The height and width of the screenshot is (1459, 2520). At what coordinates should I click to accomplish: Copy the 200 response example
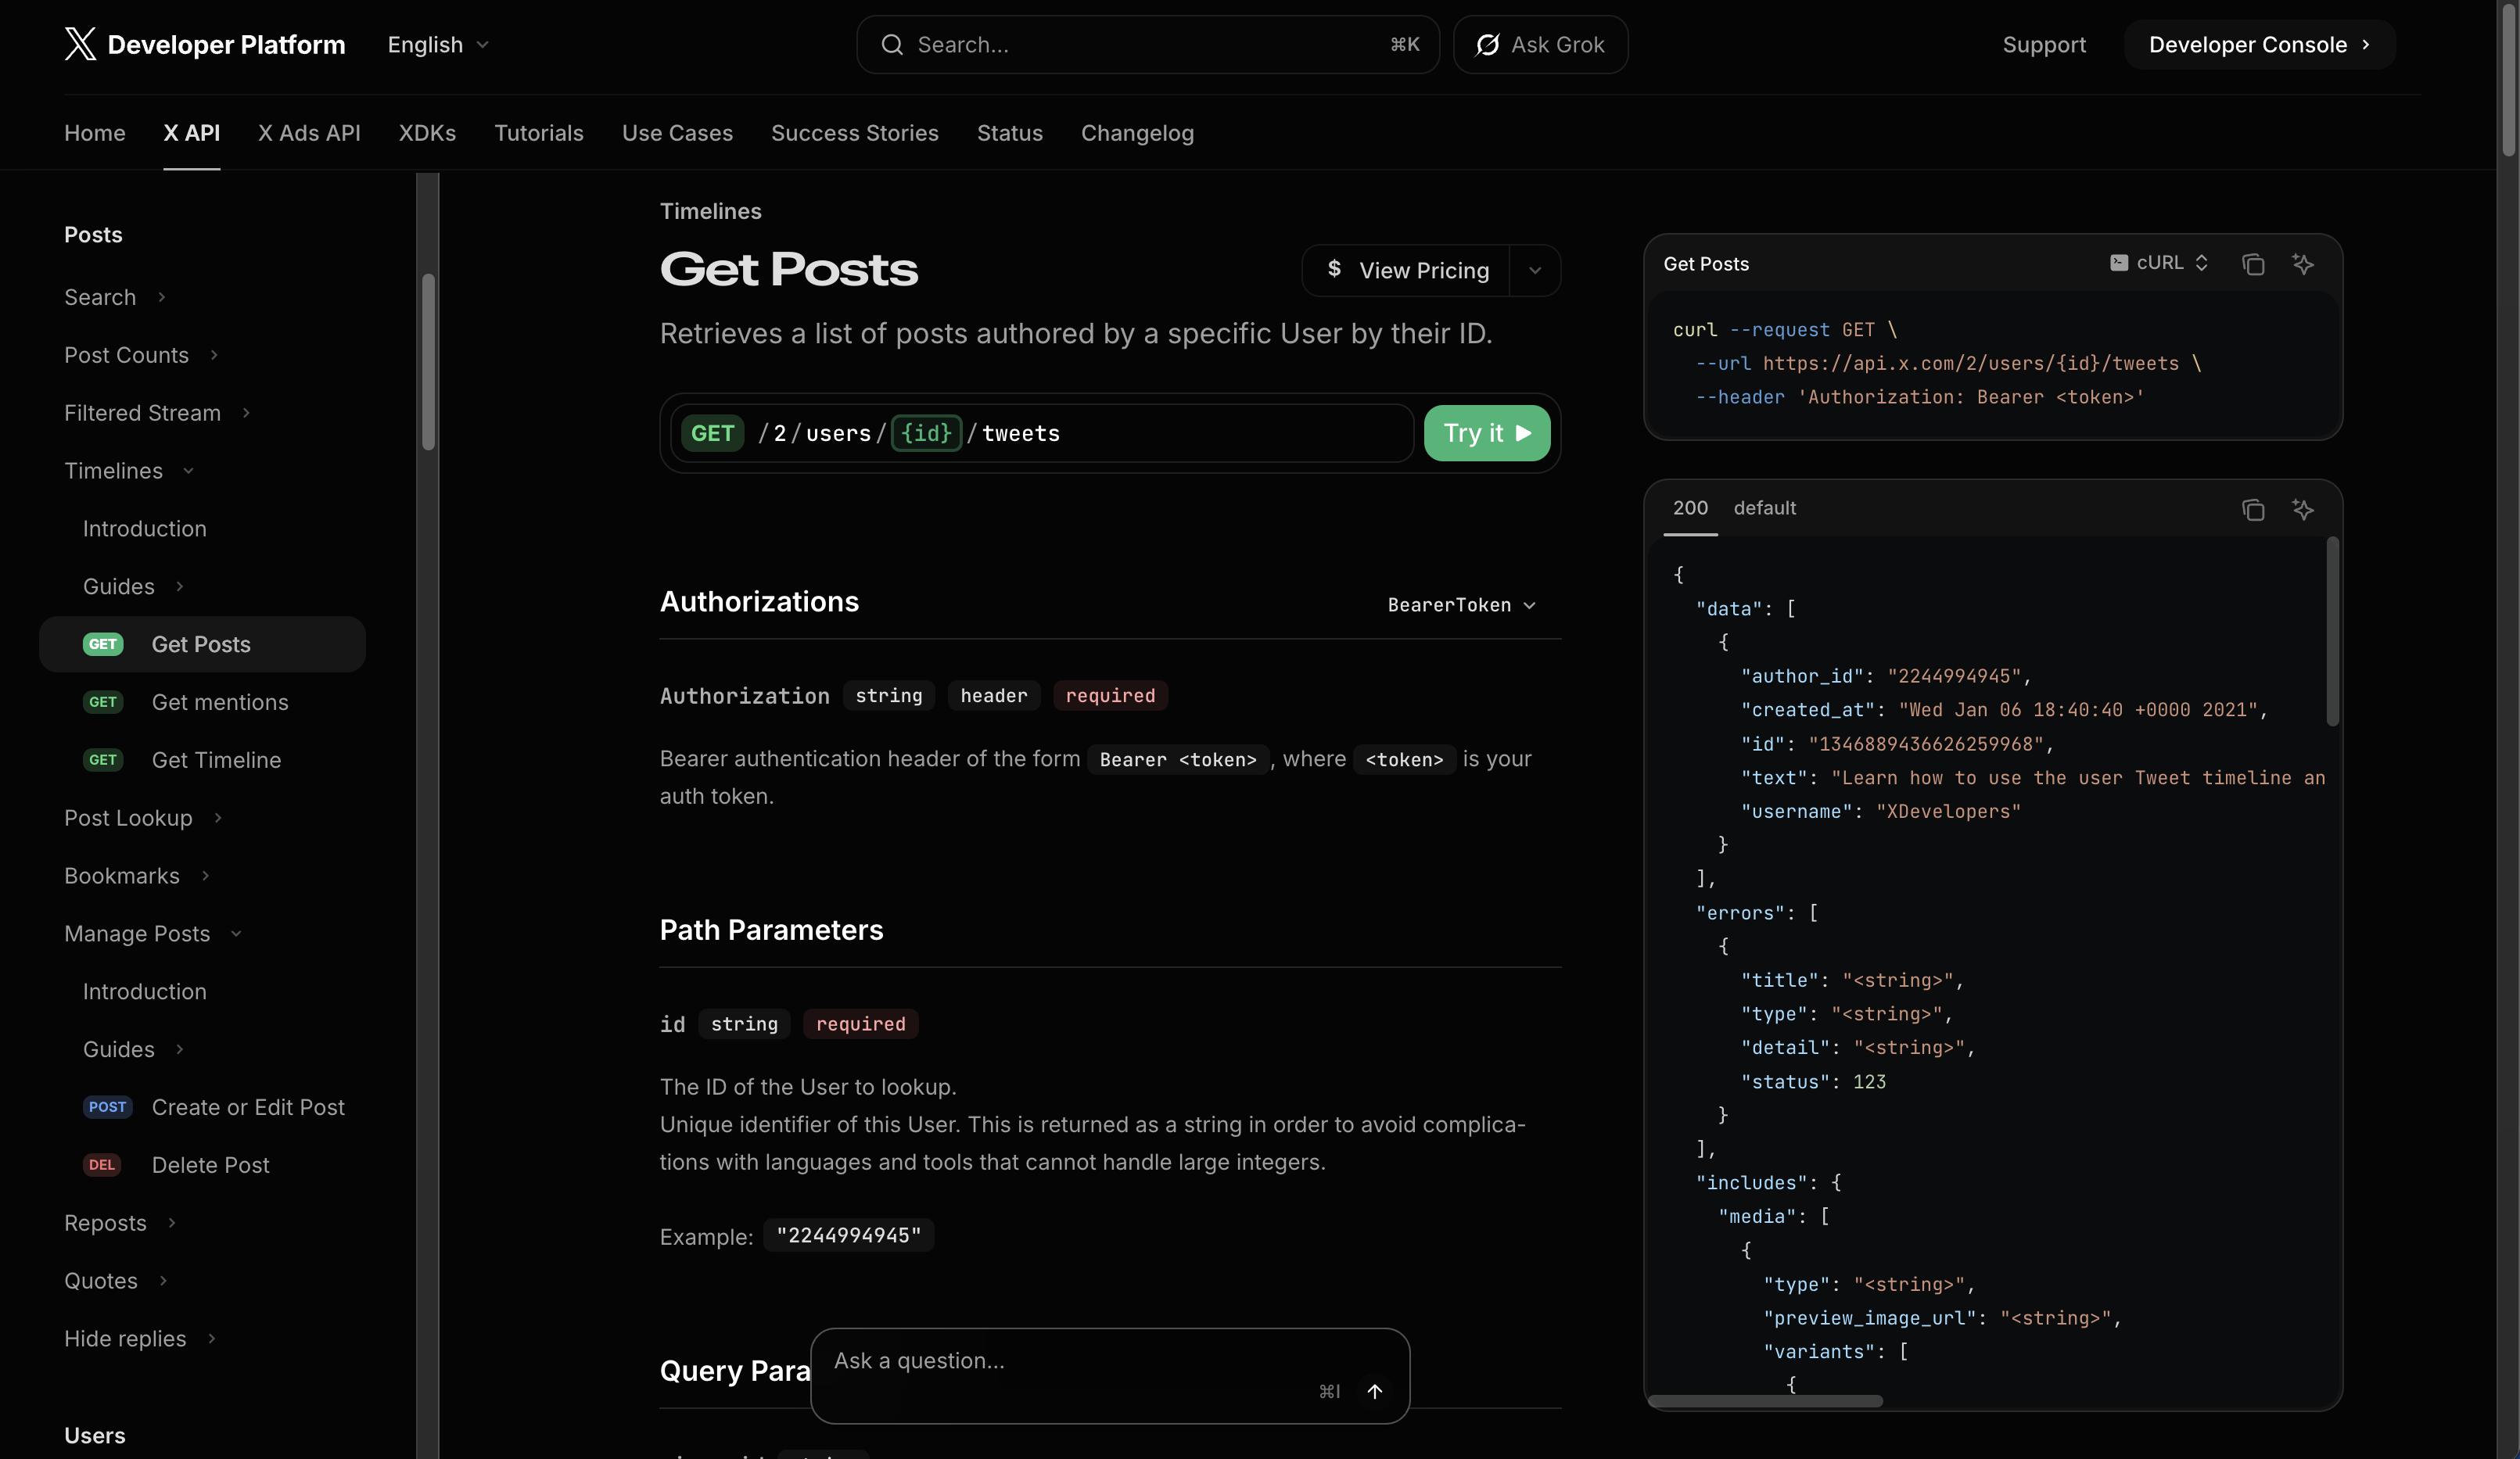click(2252, 510)
